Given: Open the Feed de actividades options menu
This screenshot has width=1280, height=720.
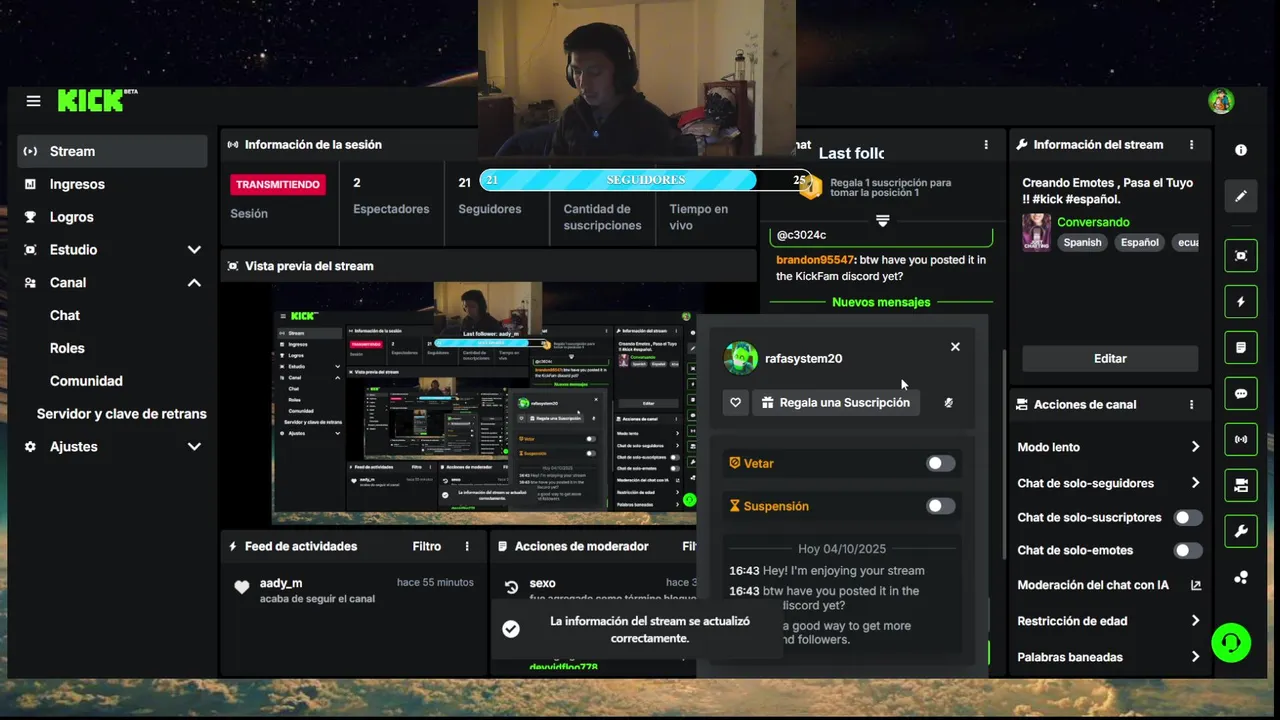Looking at the screenshot, I should click(467, 547).
